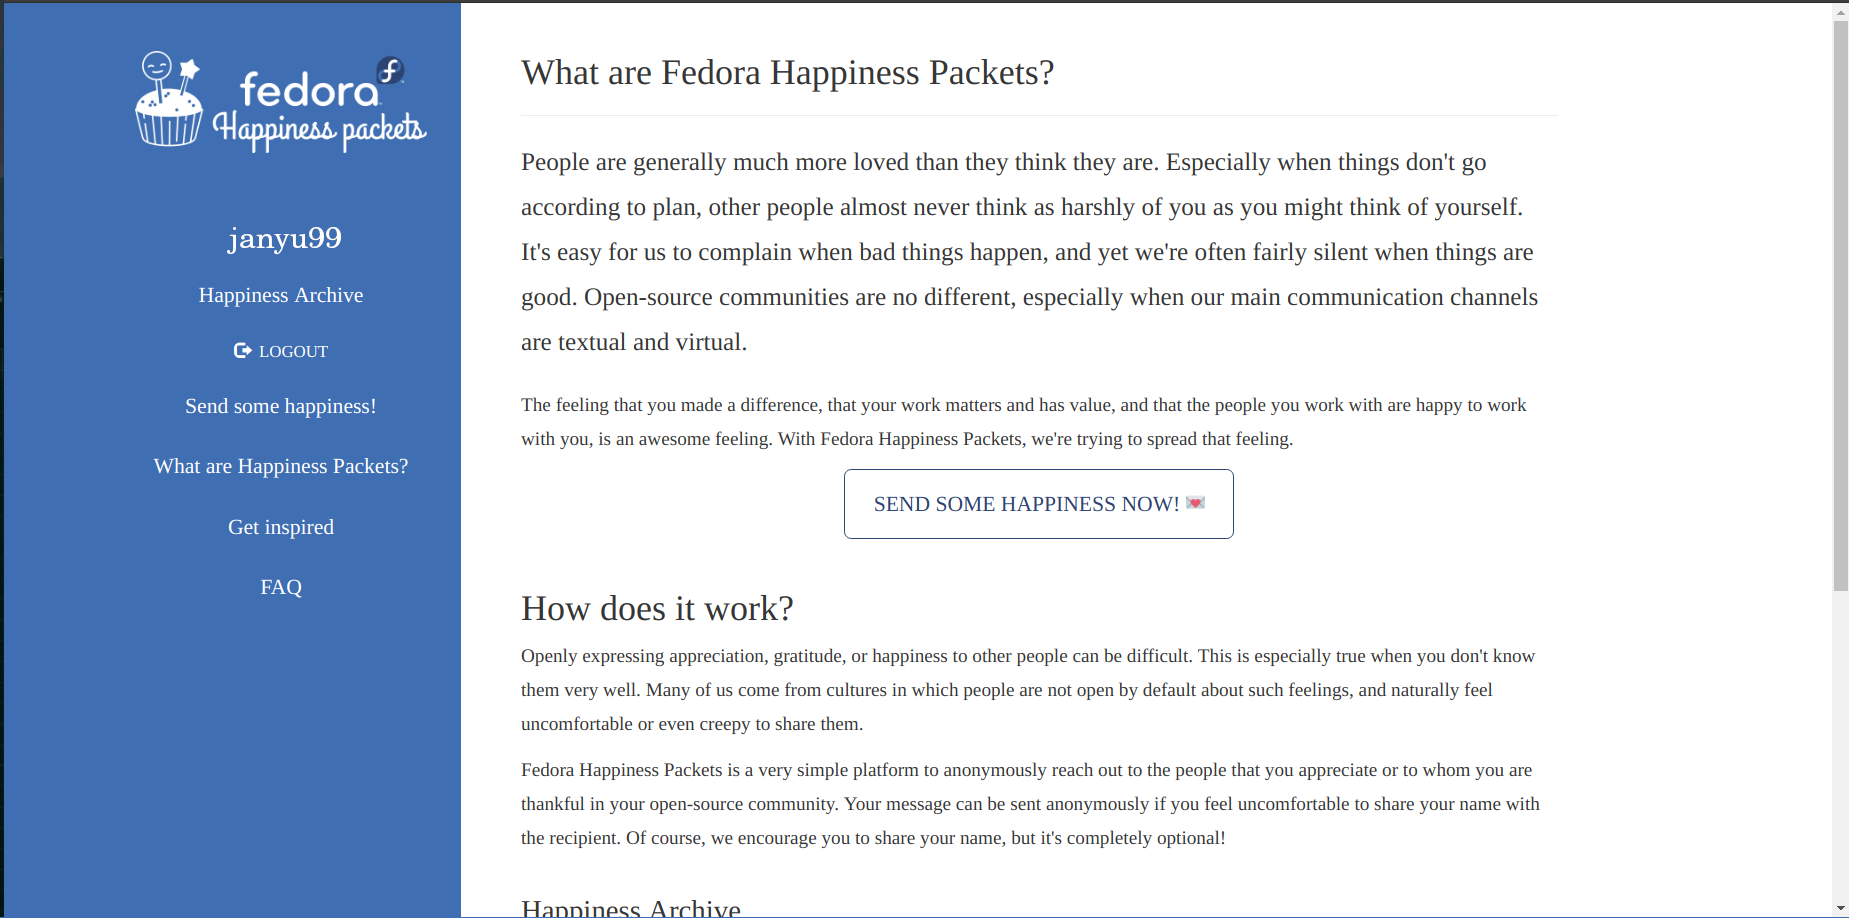Click the SEND SOME HAPPINESS NOW! button

(1039, 504)
